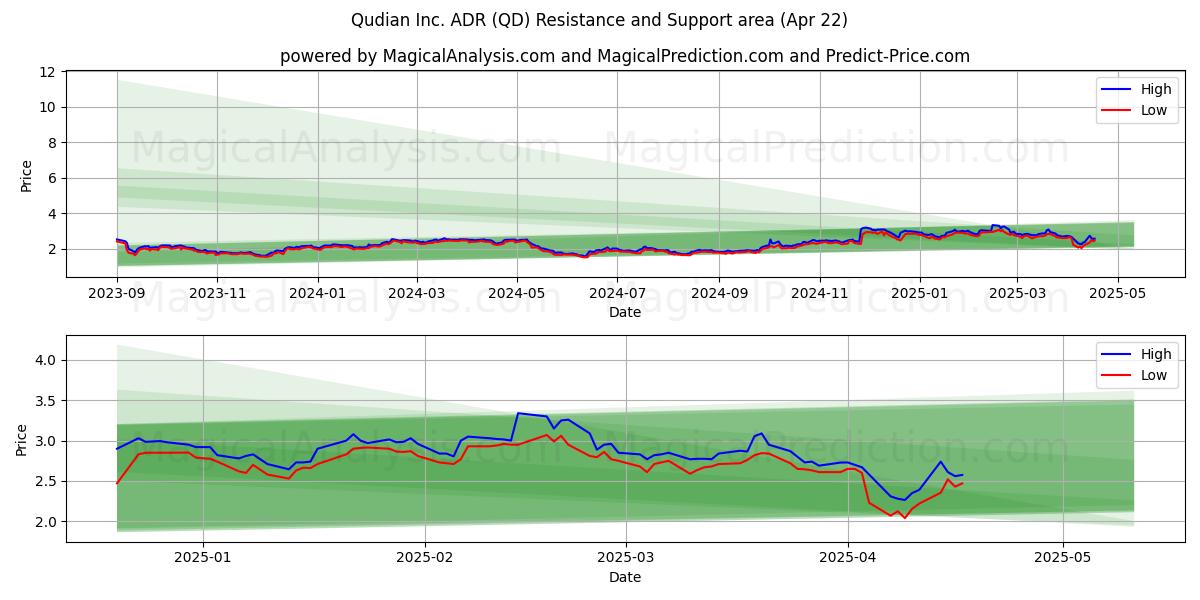Click the '8' y-axis label in top chart
1200x600 pixels.
[x=51, y=143]
